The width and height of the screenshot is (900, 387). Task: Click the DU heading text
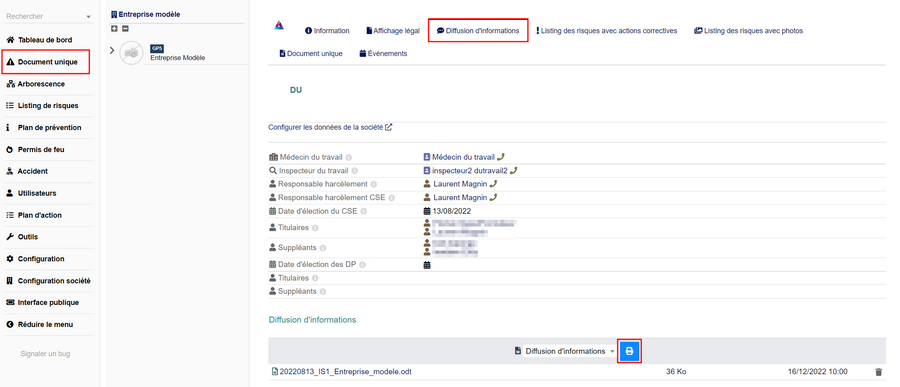coord(296,90)
